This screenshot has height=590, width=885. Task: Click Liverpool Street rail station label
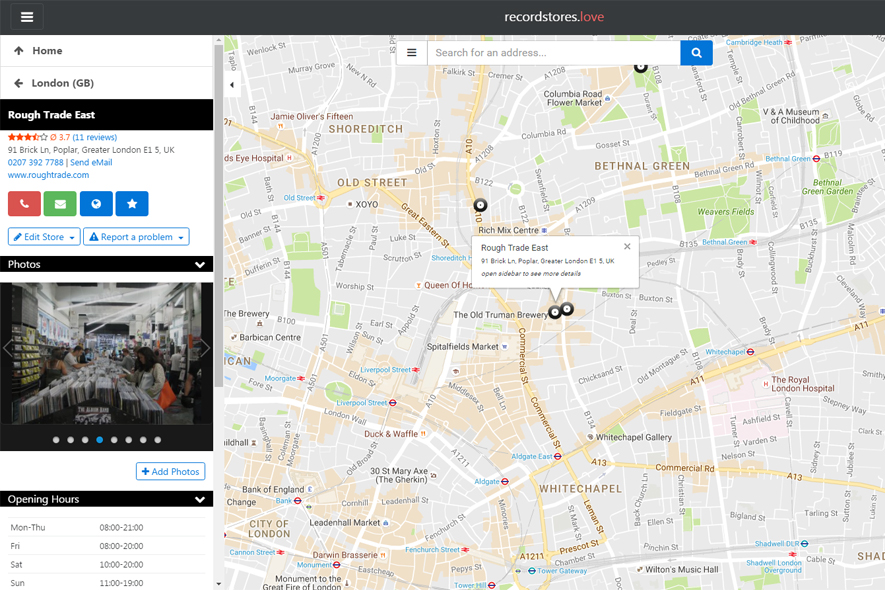coord(385,370)
